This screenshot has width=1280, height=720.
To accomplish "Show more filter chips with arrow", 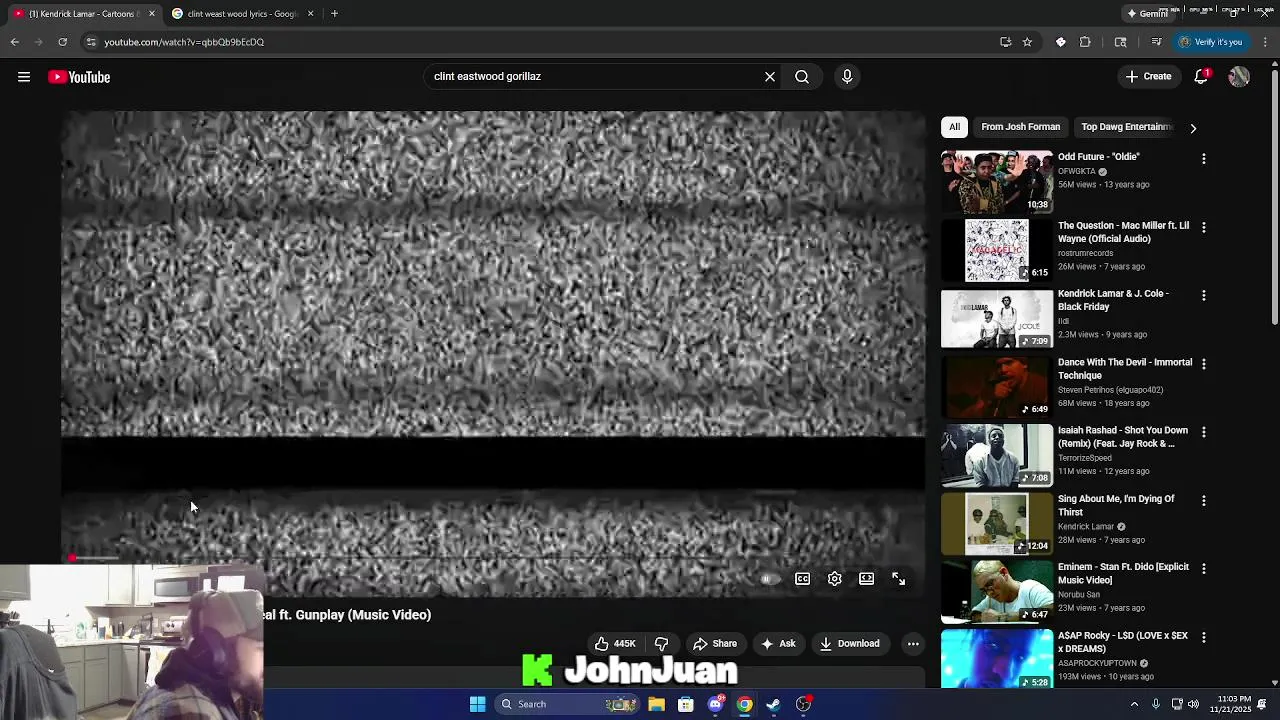I will [1192, 128].
